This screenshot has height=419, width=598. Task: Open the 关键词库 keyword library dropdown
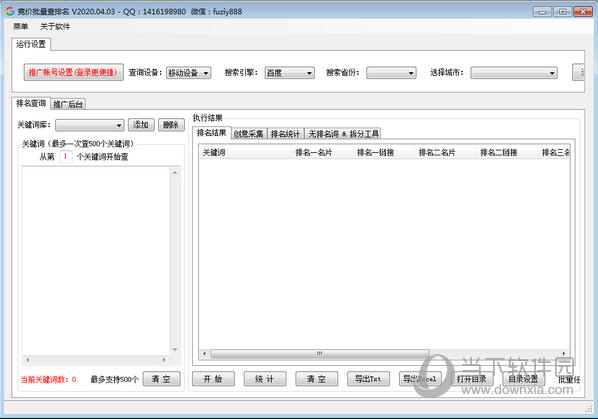(x=90, y=125)
